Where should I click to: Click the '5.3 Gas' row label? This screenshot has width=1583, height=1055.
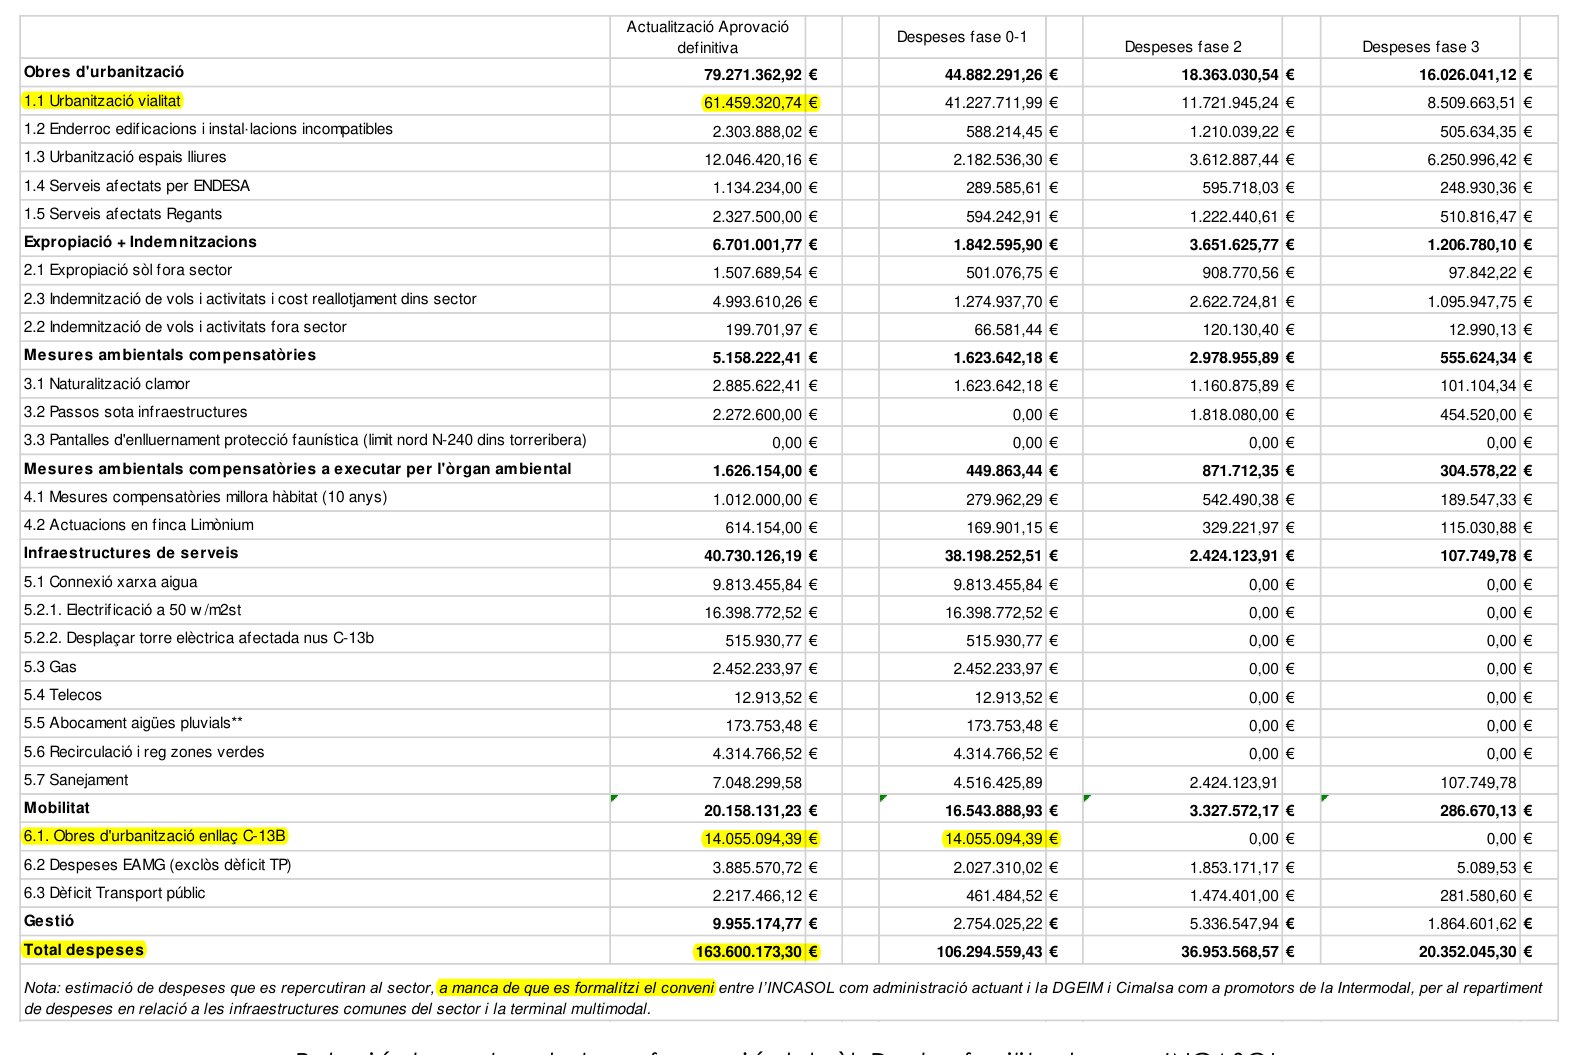50,667
